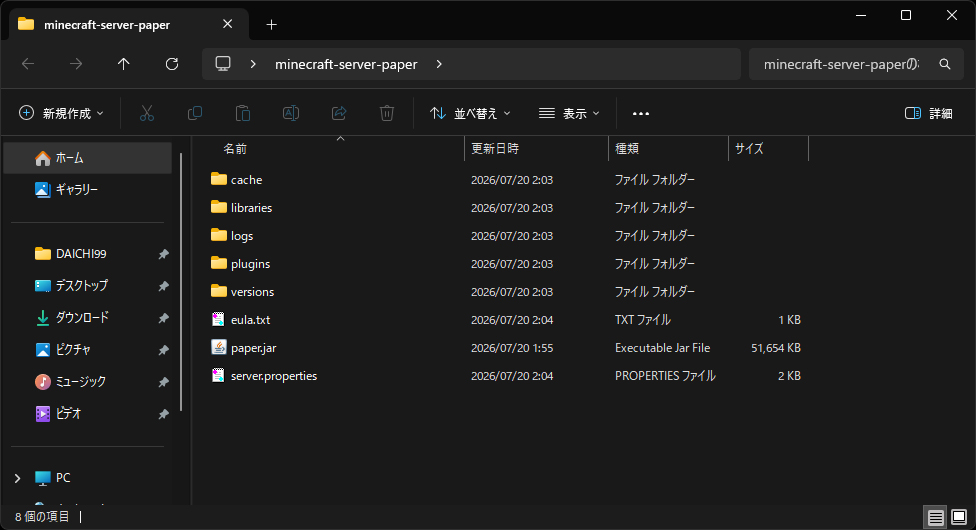Click the PC monitor icon in address bar
Viewport: 976px width, 530px height.
pyautogui.click(x=223, y=64)
